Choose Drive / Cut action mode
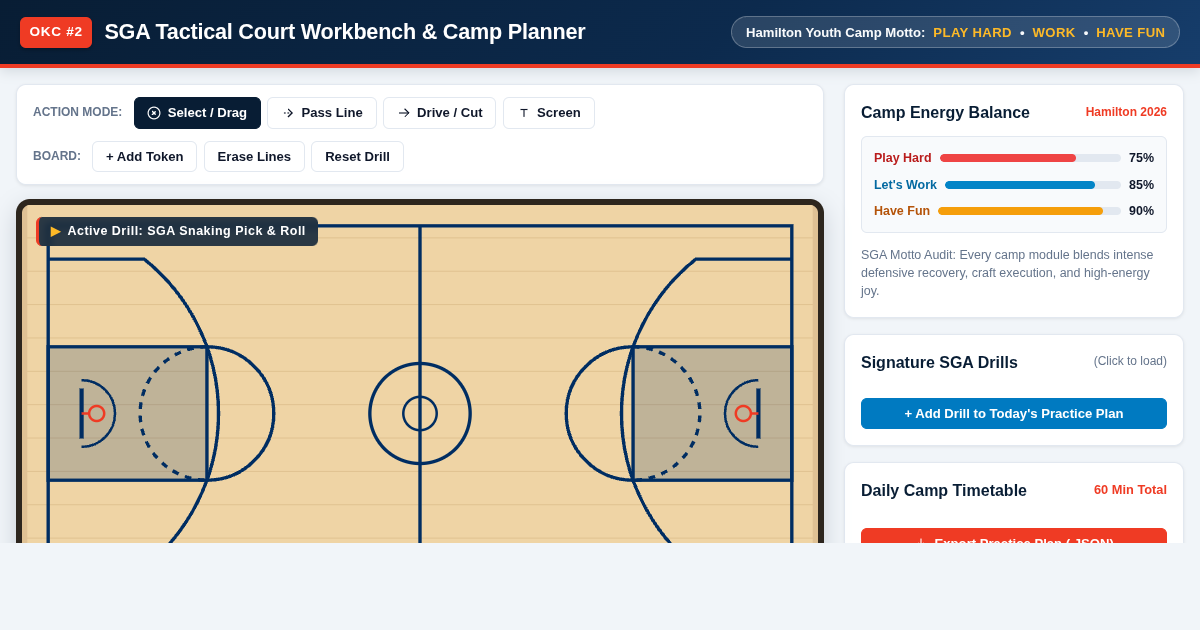 point(439,113)
